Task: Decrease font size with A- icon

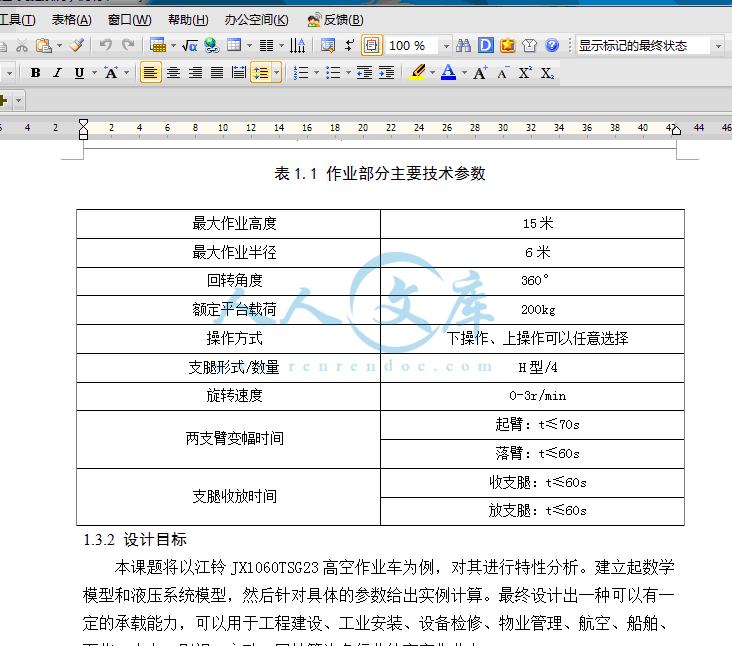Action: pyautogui.click(x=503, y=73)
